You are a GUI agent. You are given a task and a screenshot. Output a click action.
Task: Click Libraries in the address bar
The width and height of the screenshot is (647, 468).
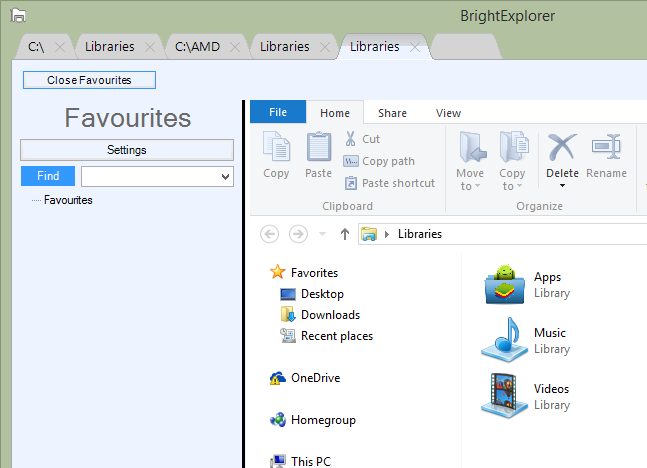420,234
